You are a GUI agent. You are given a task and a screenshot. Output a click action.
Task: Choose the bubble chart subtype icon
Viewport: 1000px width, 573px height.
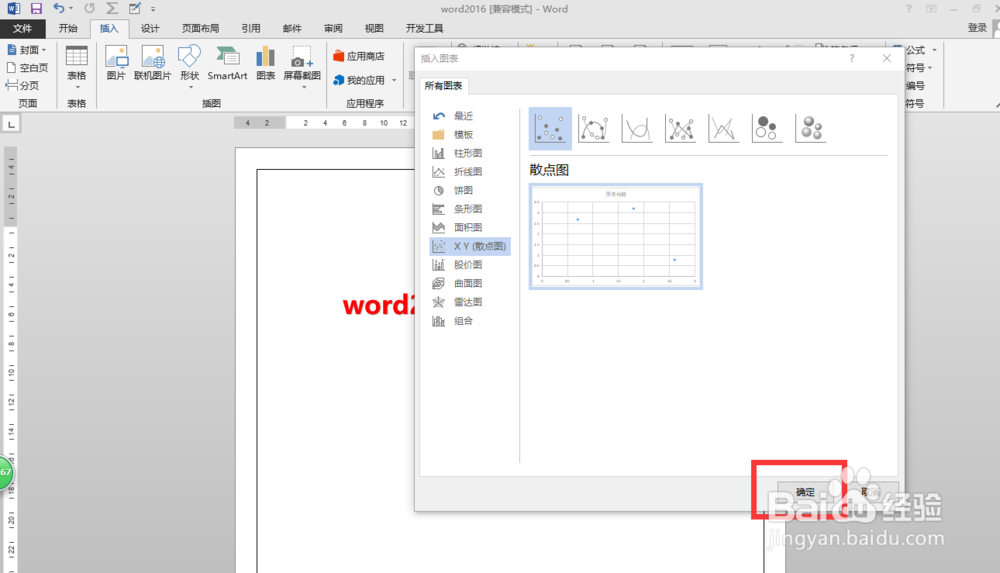pyautogui.click(x=767, y=128)
